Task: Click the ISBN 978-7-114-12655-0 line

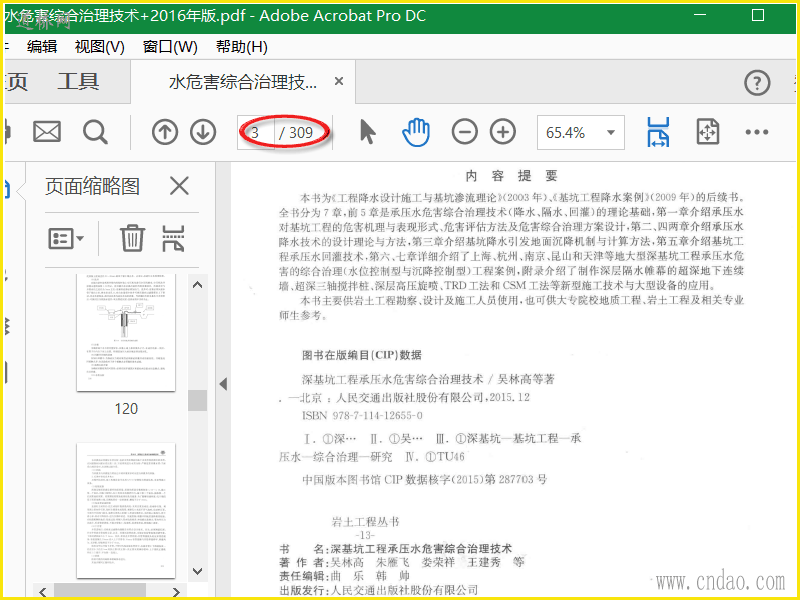Action: point(362,415)
